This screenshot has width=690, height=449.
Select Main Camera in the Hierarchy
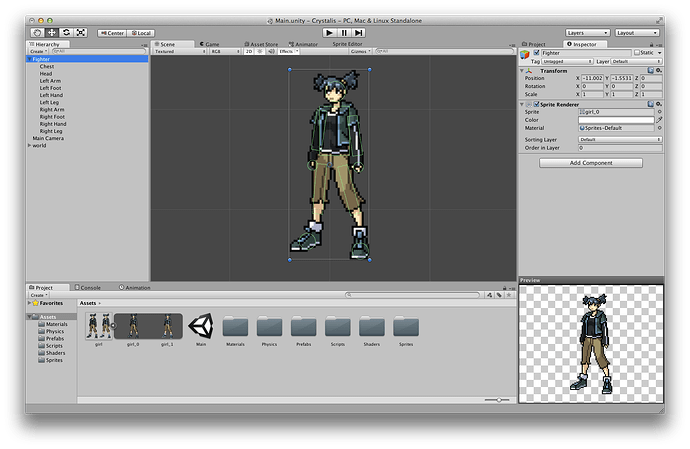pos(47,138)
